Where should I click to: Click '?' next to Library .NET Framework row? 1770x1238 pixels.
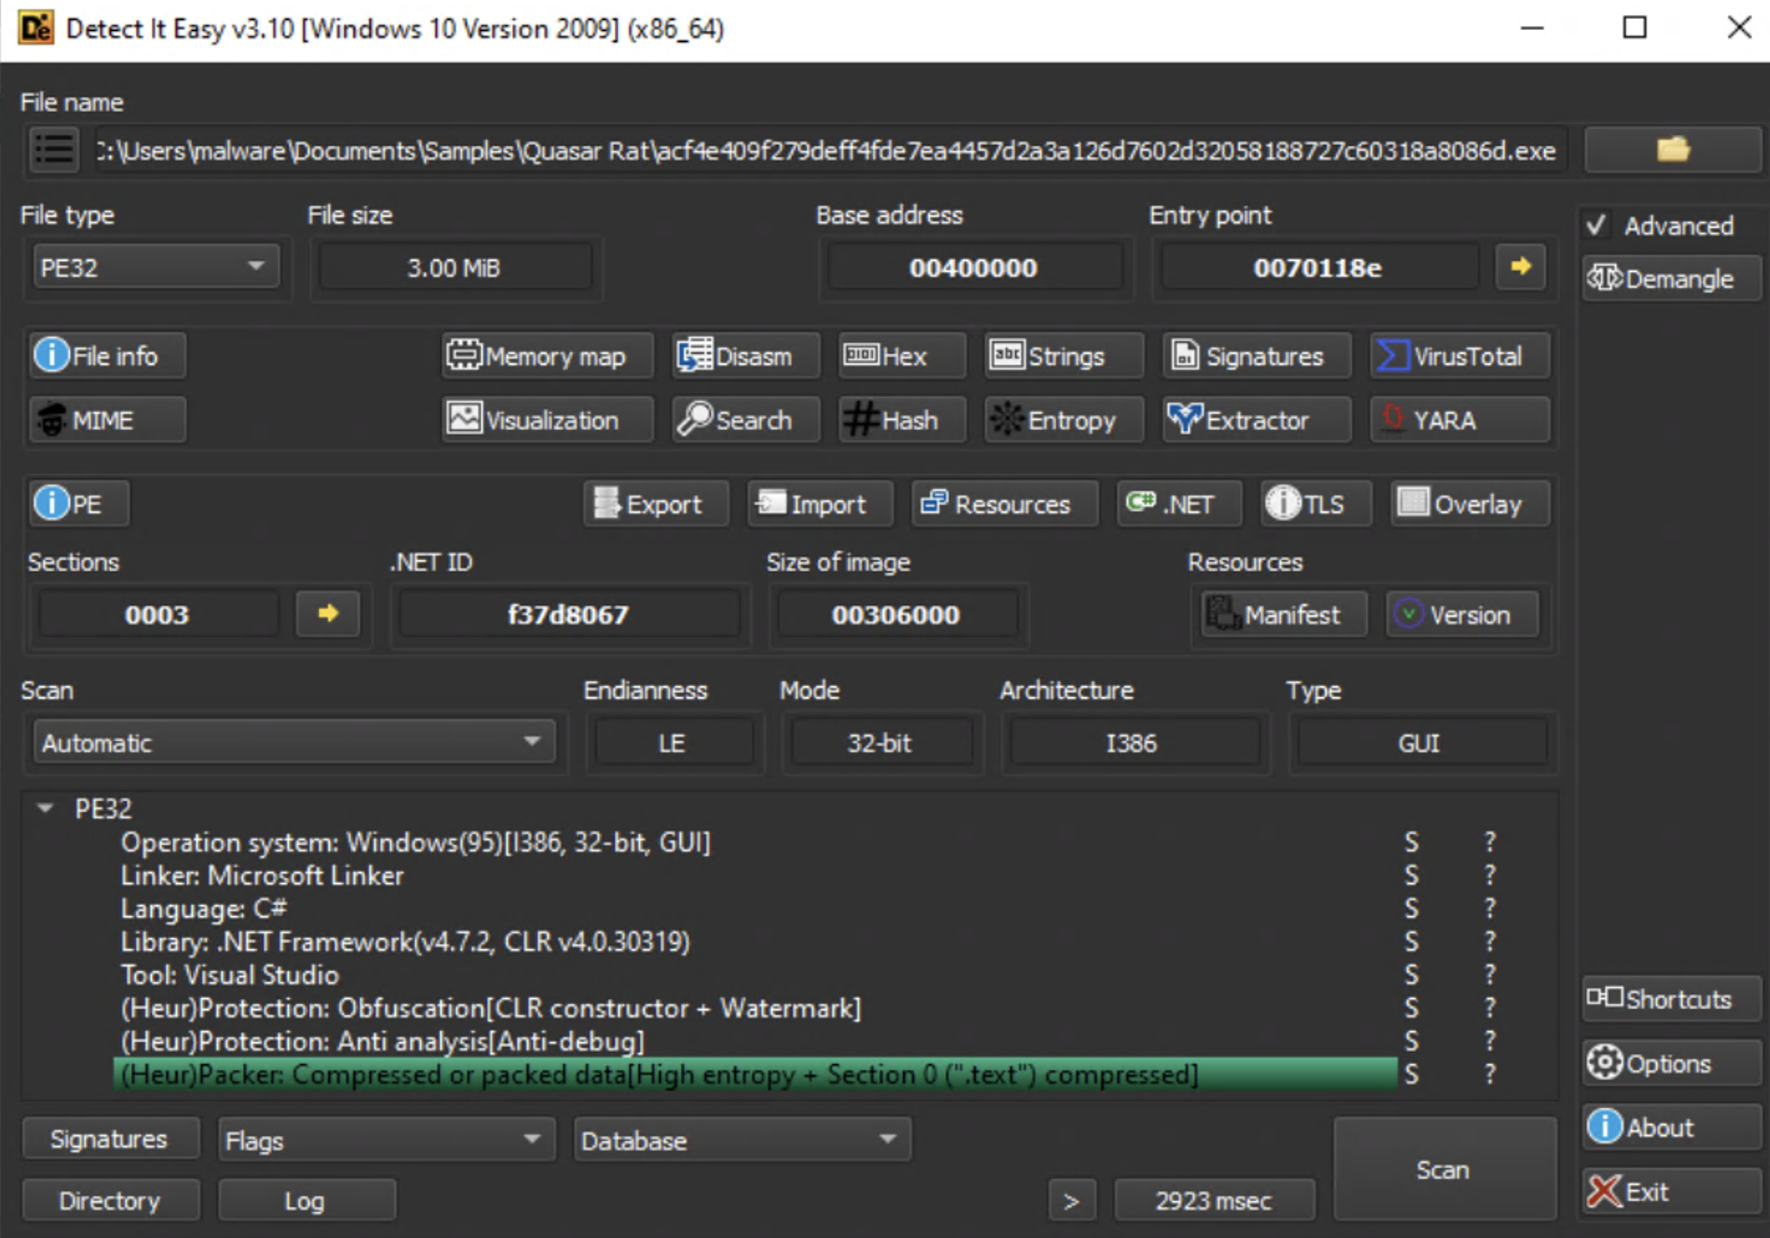[x=1490, y=941]
